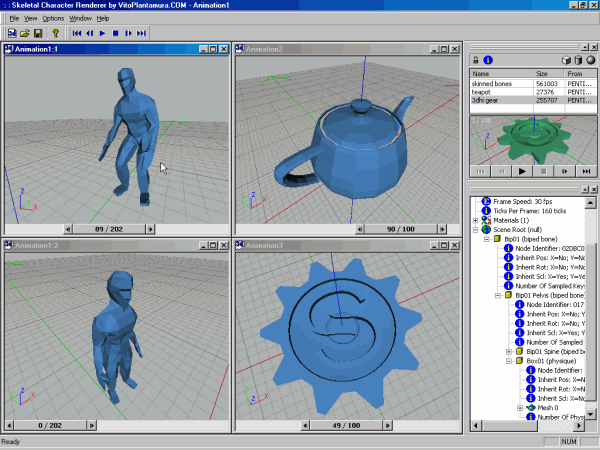Select the cube shape icon in library panel
The image size is (600, 450).
pyautogui.click(x=566, y=60)
